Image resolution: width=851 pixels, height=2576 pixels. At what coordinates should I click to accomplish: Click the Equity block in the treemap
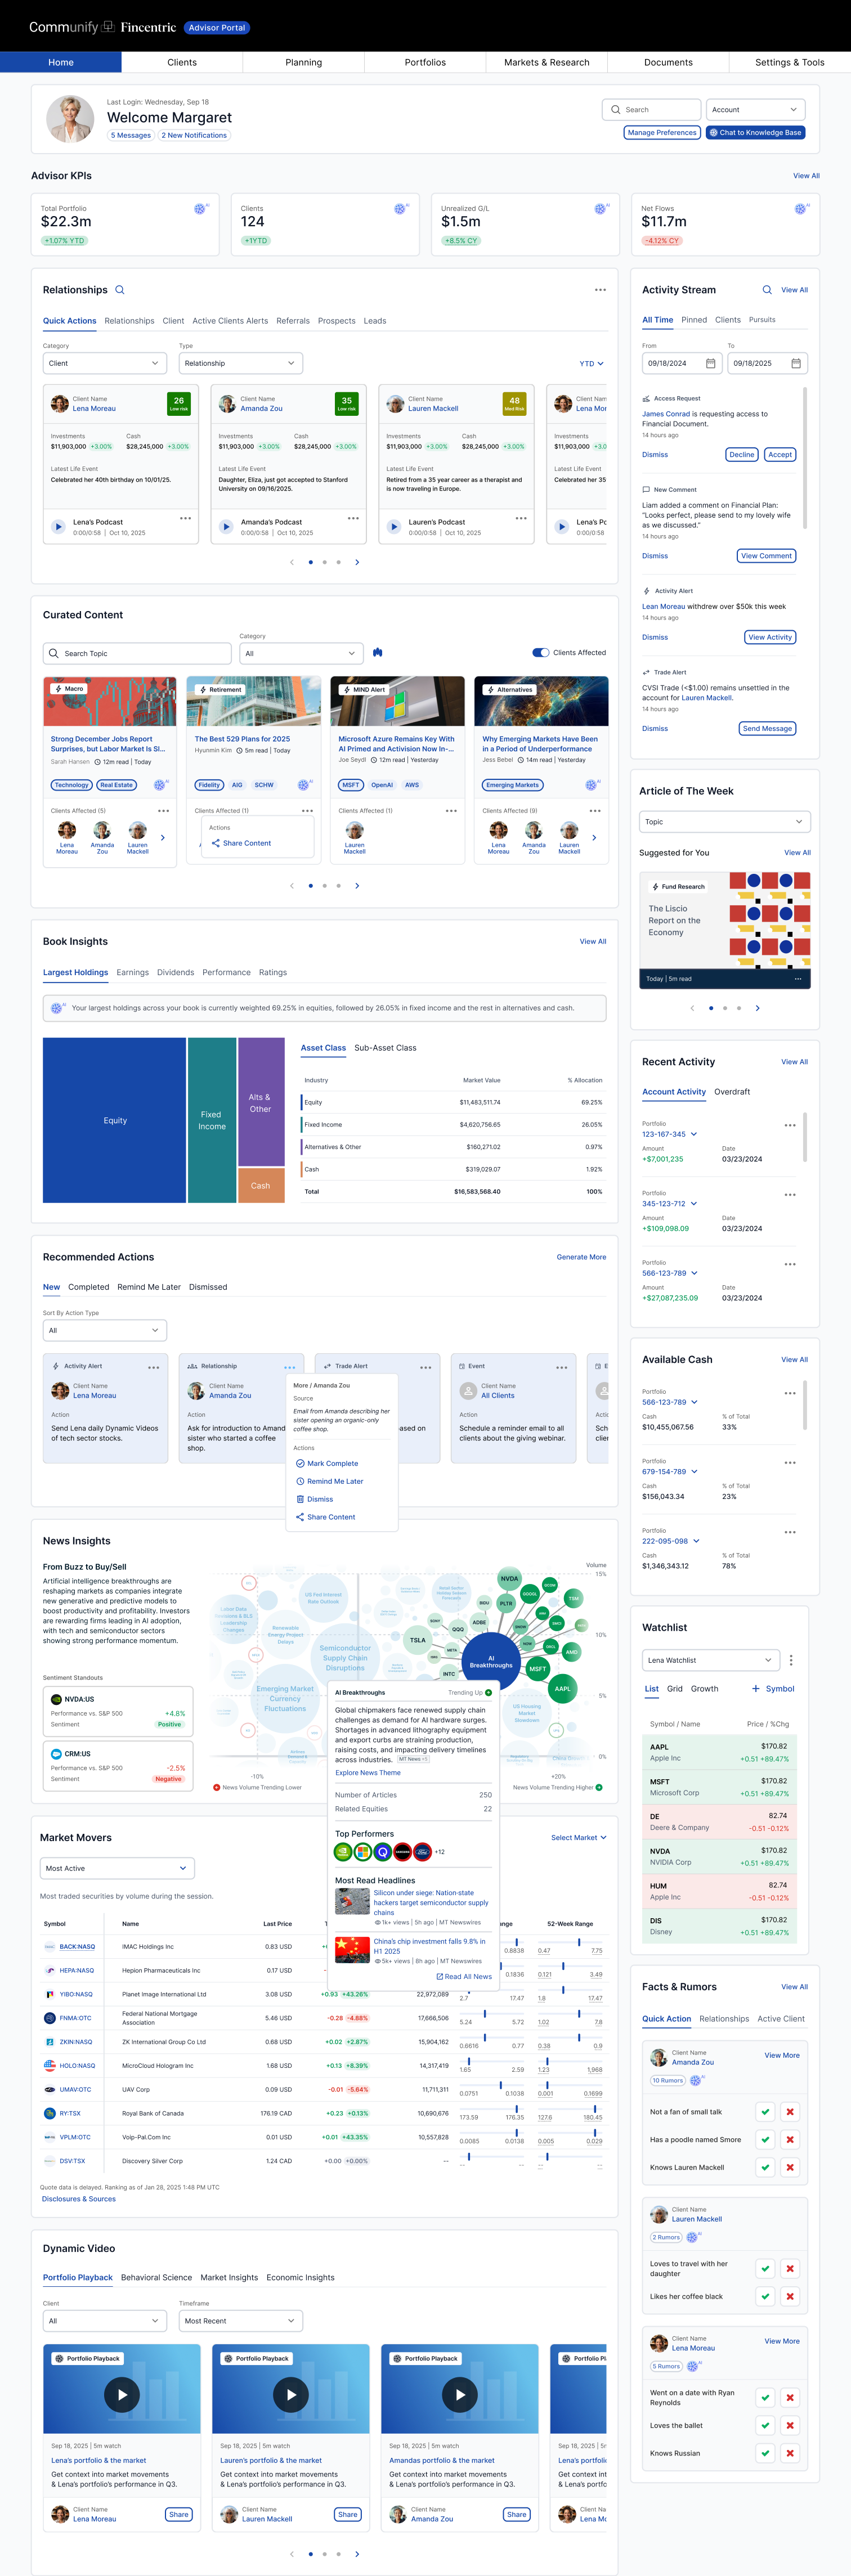coord(114,1120)
